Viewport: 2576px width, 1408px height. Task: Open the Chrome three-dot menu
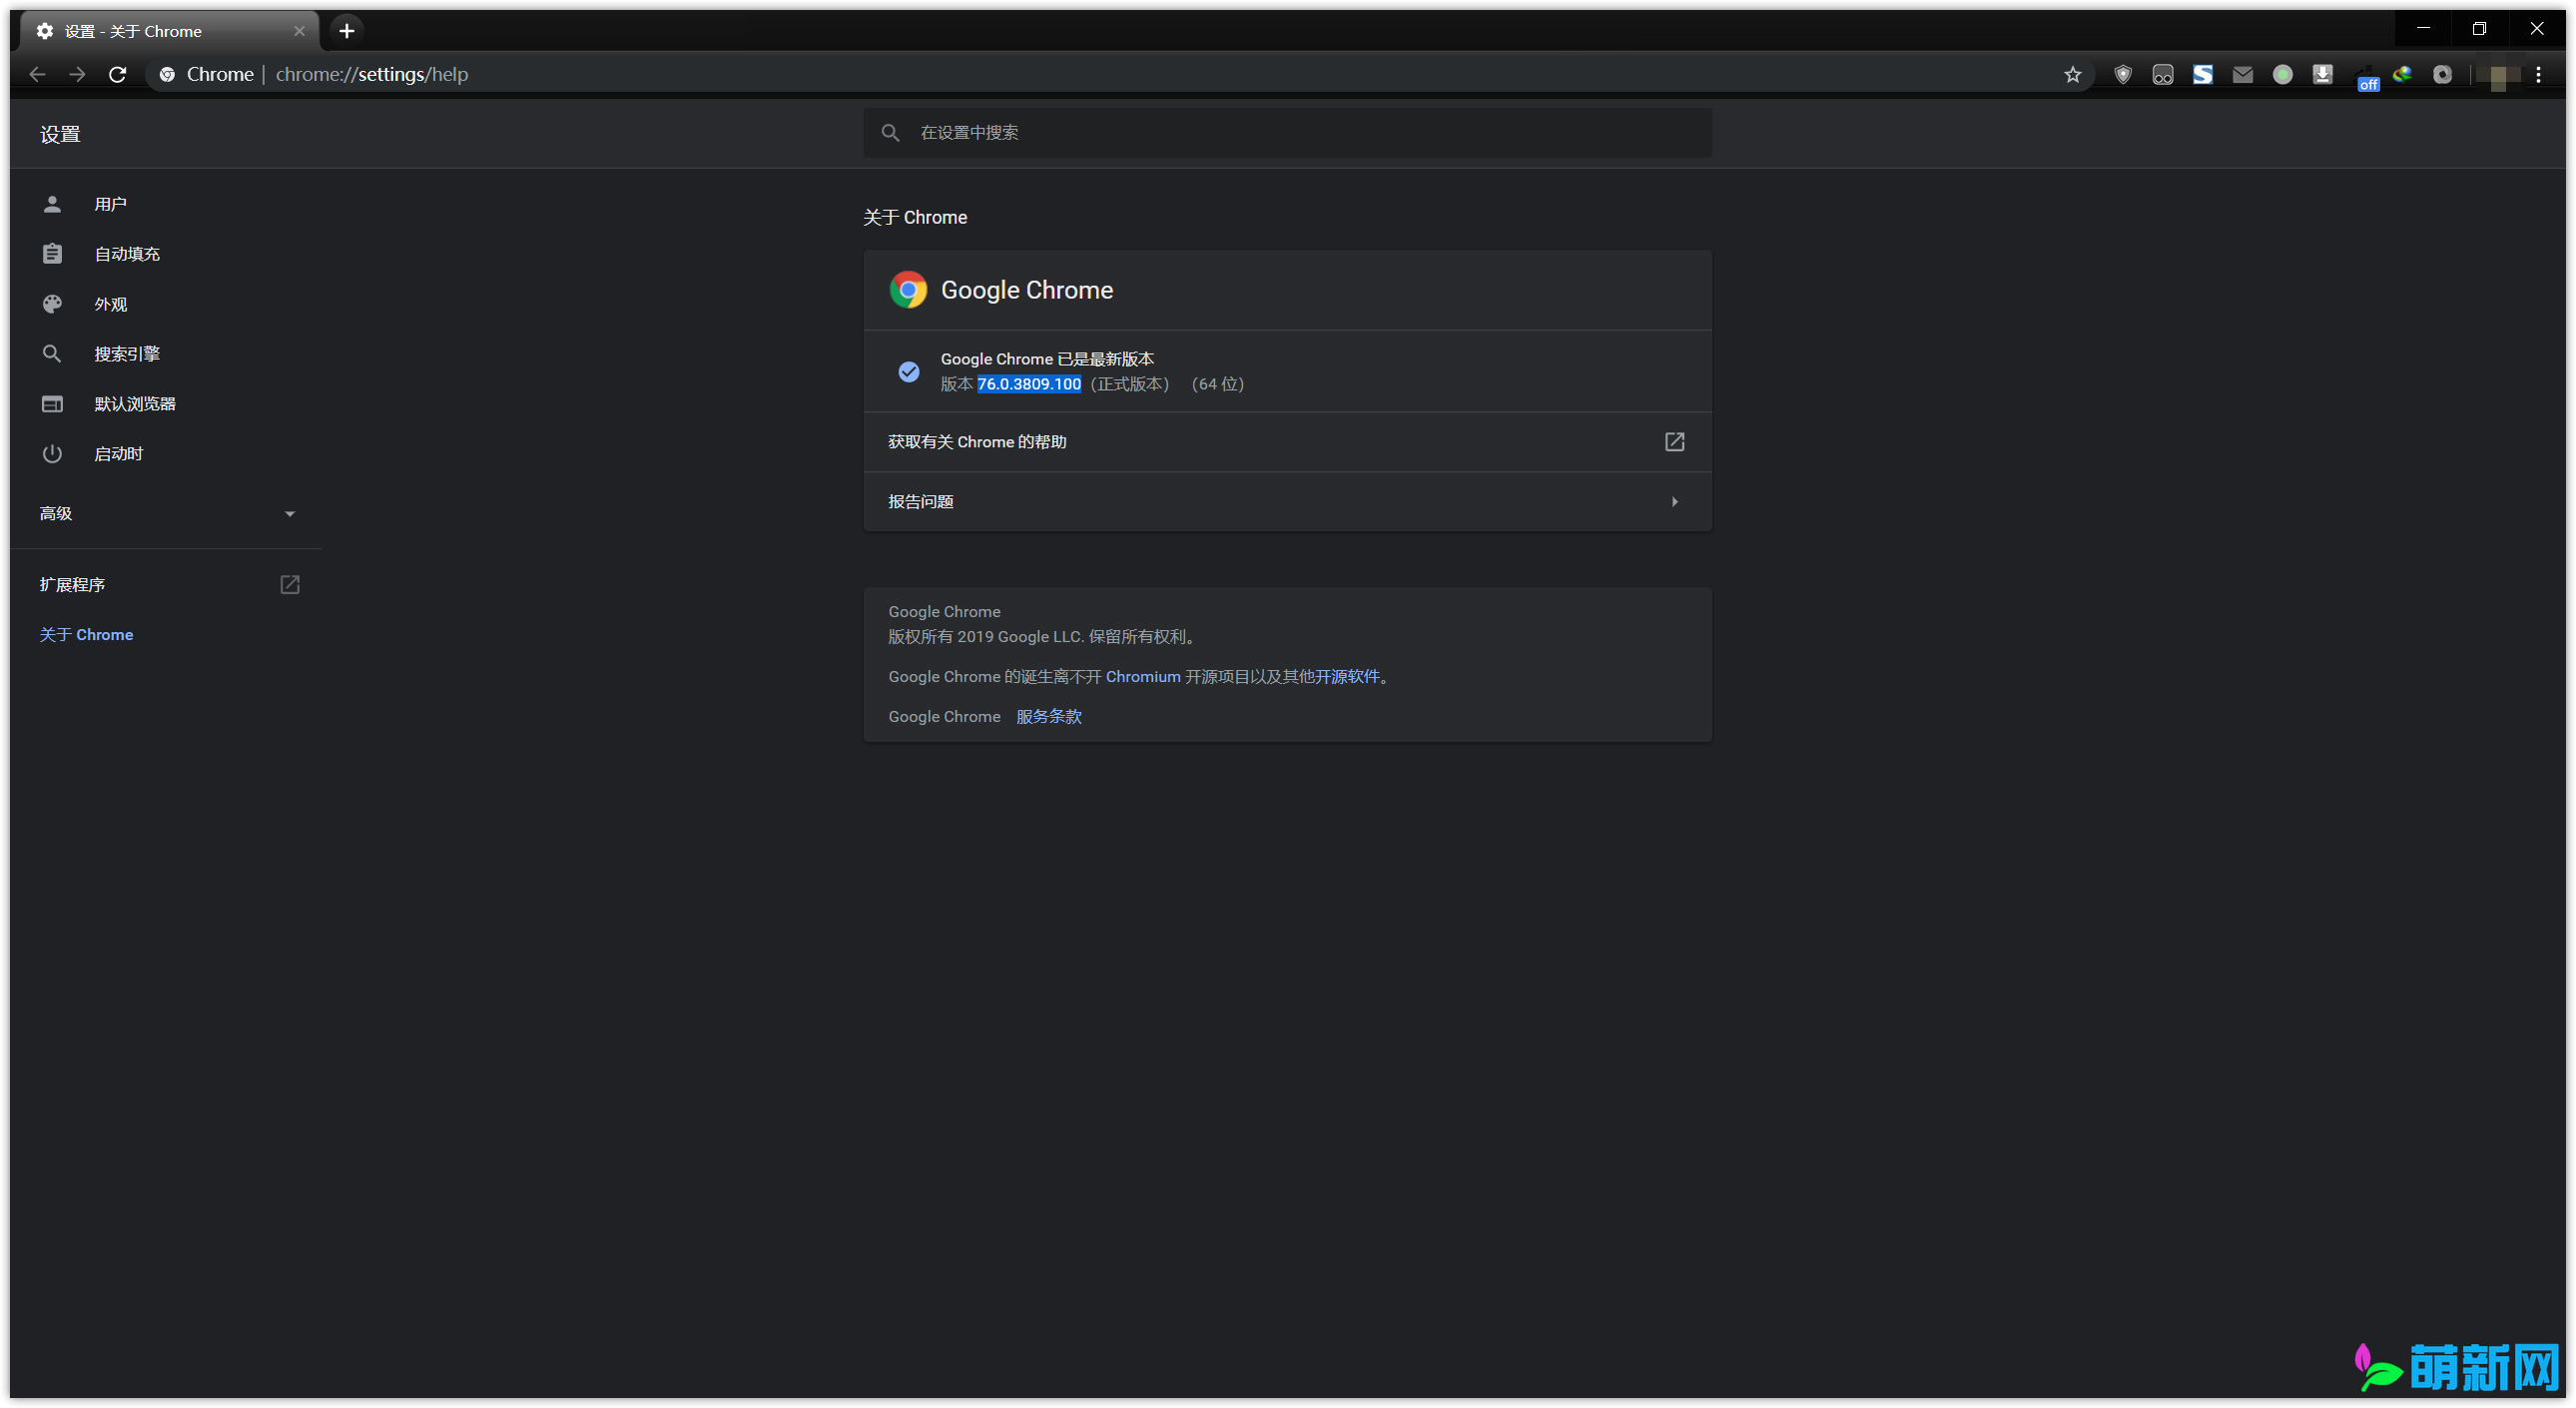pyautogui.click(x=2538, y=74)
